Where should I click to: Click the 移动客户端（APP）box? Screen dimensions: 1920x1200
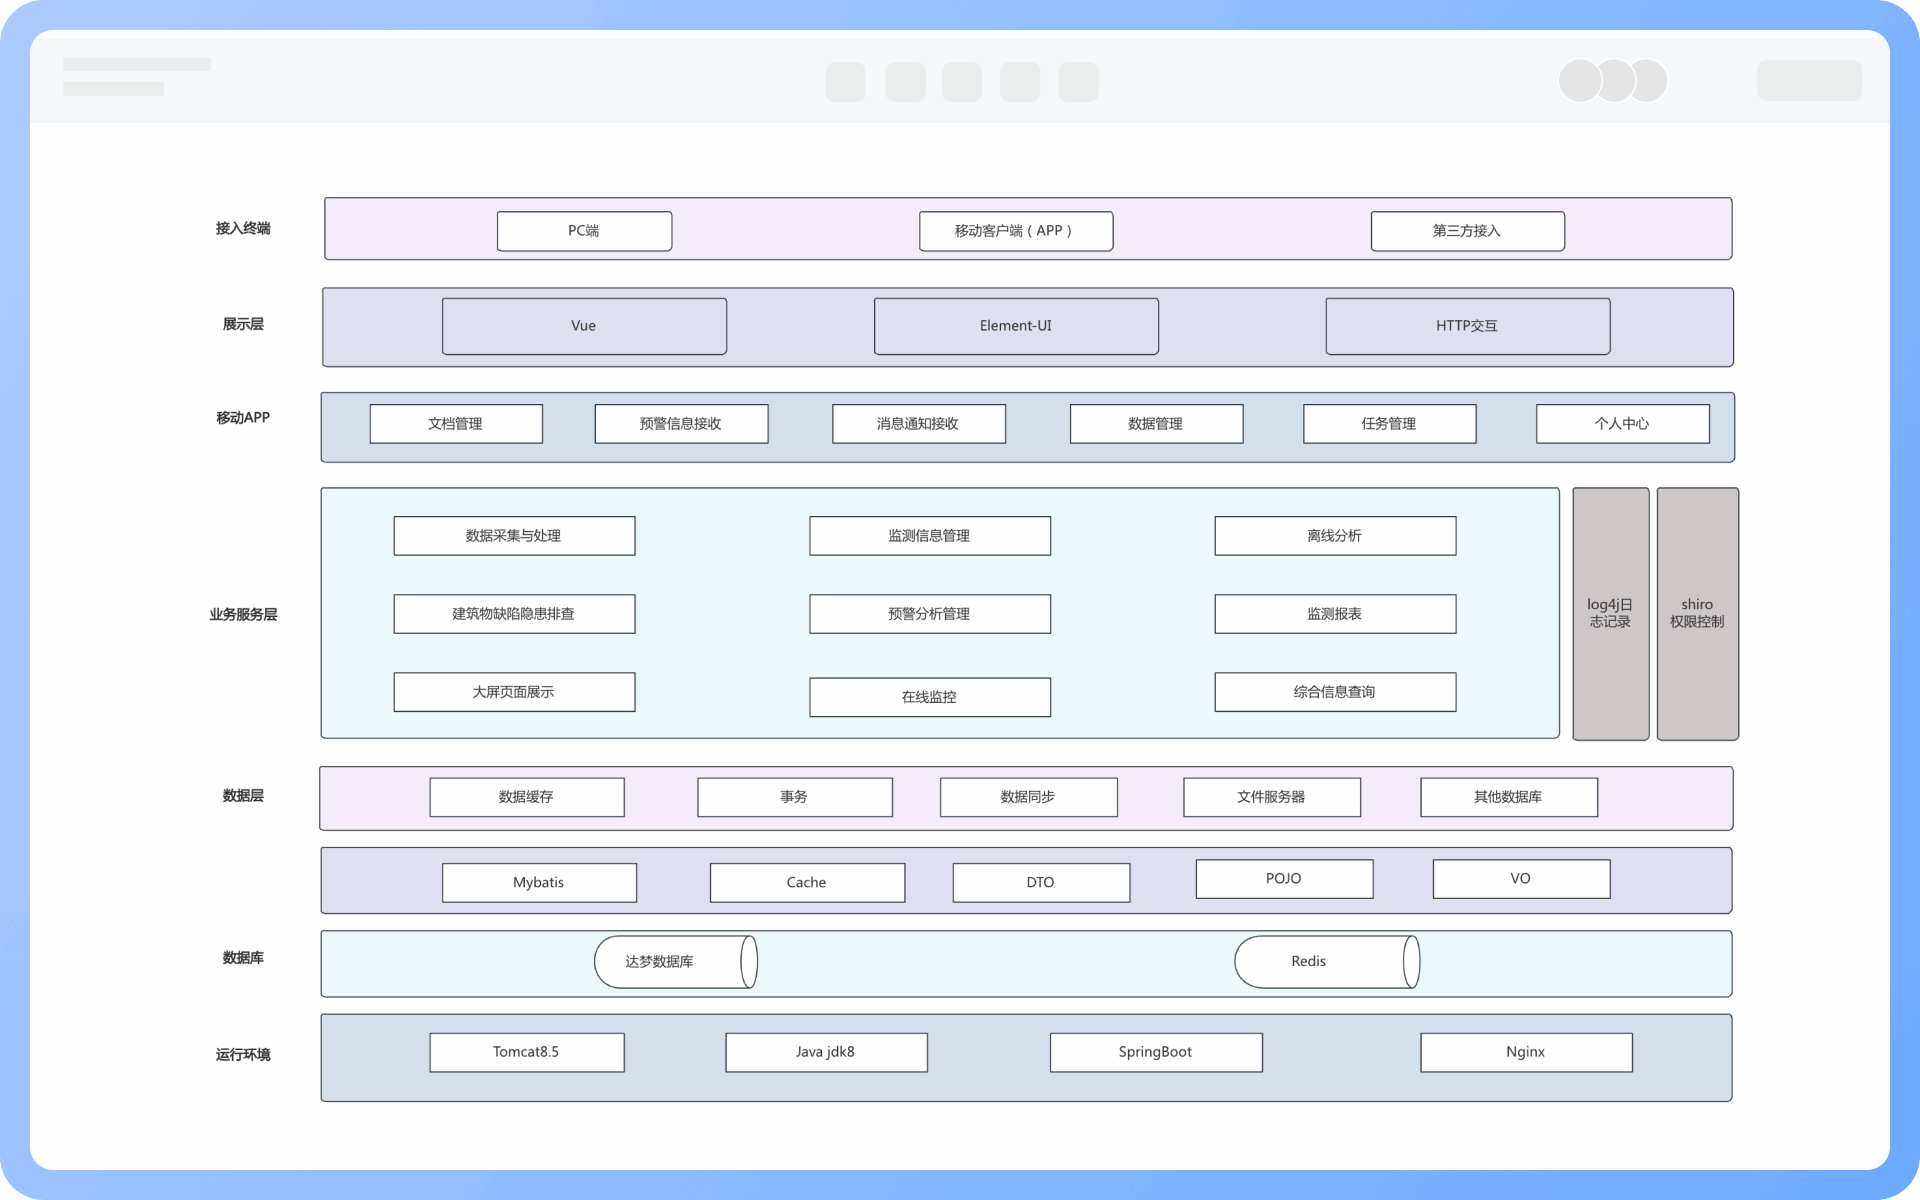pyautogui.click(x=1015, y=231)
